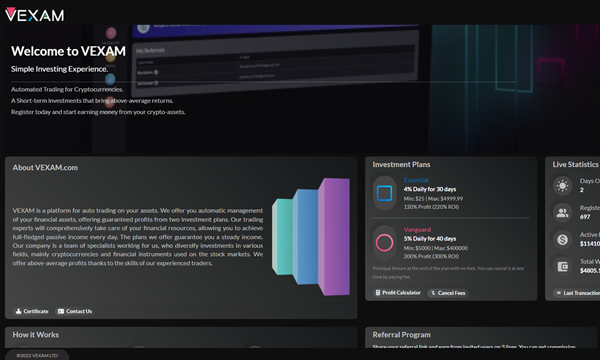This screenshot has height=360, width=600.
Task: Click the Registered users people icon
Action: pyautogui.click(x=562, y=213)
